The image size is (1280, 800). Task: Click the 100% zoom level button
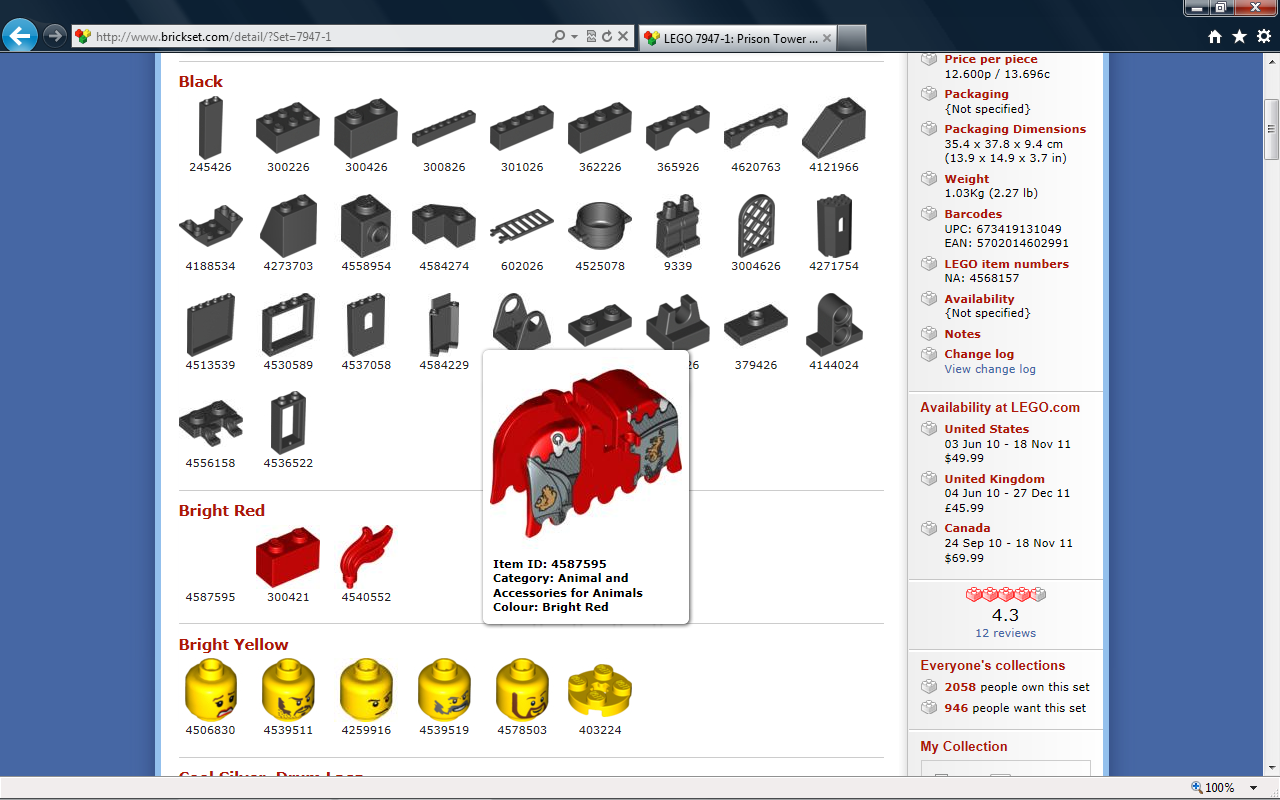(1212, 788)
